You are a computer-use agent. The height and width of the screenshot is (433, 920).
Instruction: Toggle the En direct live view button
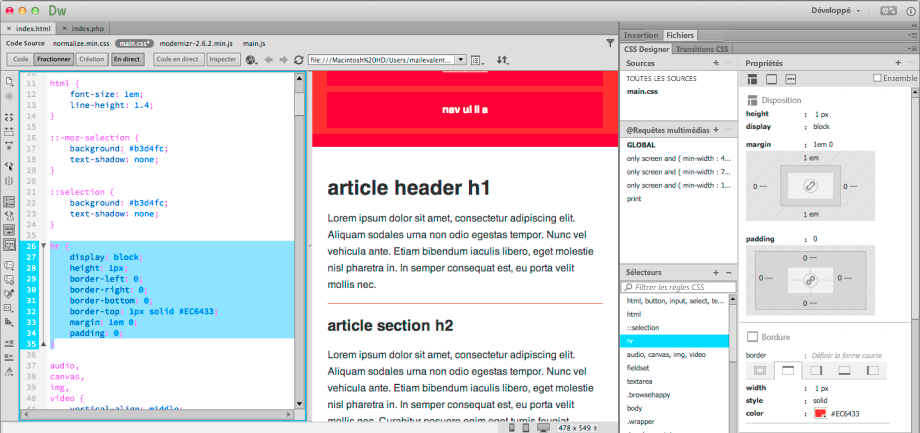pos(127,59)
